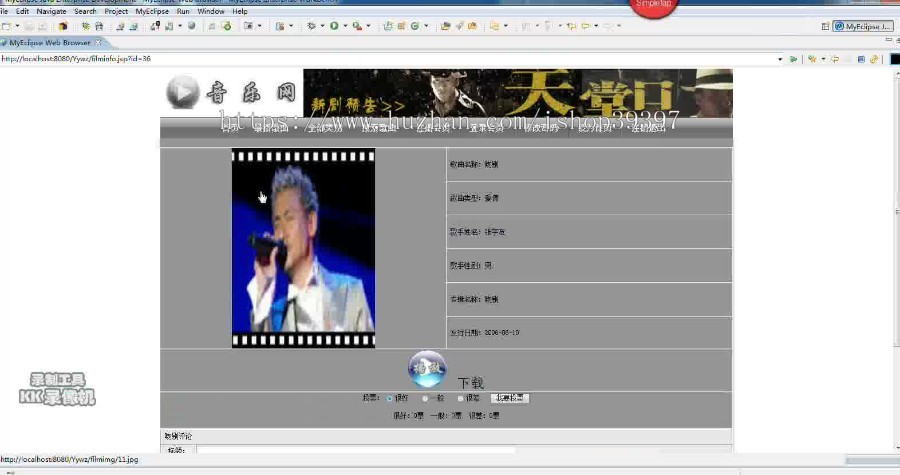This screenshot has height=475, width=900.
Task: Click the 新剧预告 banner image
Action: click(518, 94)
